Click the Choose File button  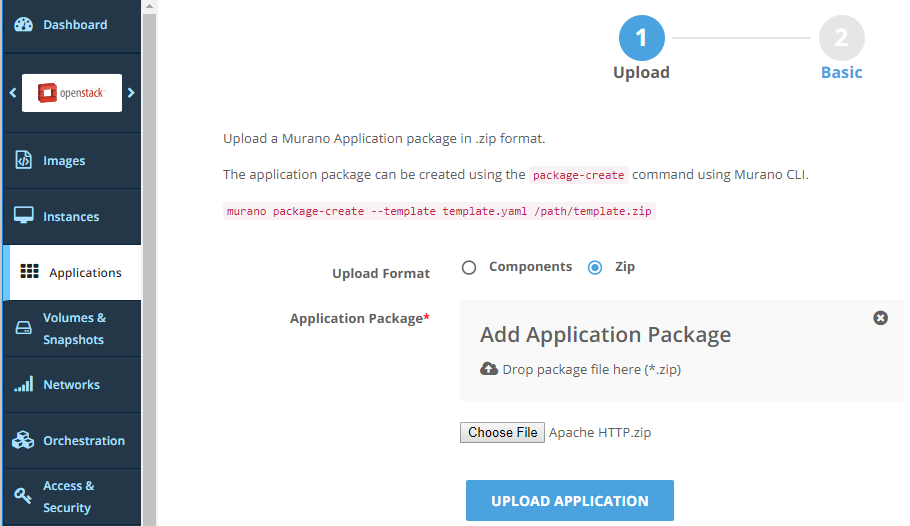tap(503, 433)
